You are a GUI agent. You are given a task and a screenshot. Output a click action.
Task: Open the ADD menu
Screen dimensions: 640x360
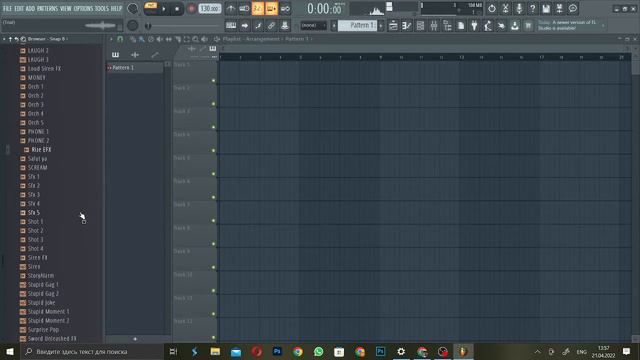31,9
